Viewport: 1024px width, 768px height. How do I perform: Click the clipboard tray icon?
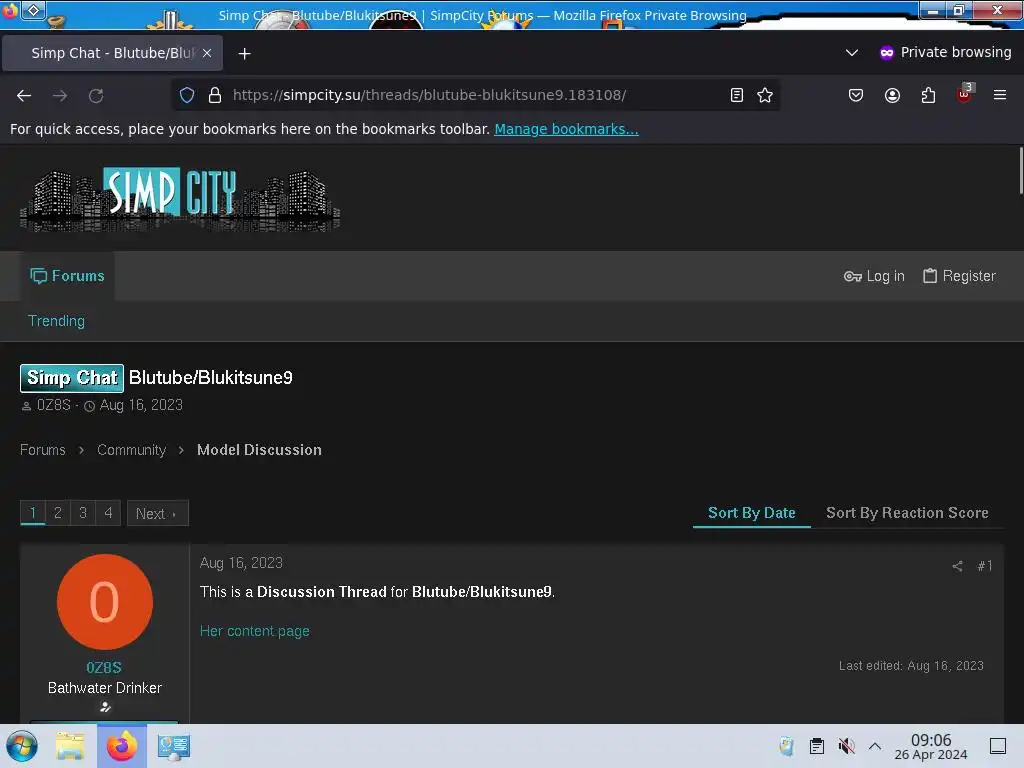point(816,746)
